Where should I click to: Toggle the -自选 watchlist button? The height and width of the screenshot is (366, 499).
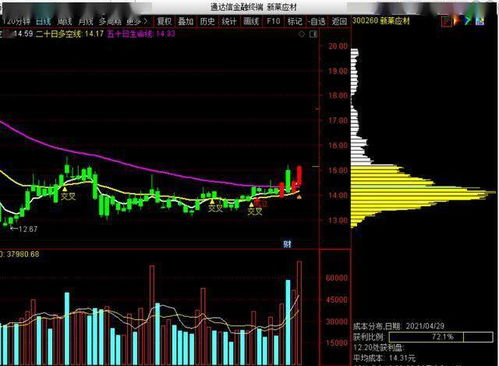pyautogui.click(x=317, y=21)
